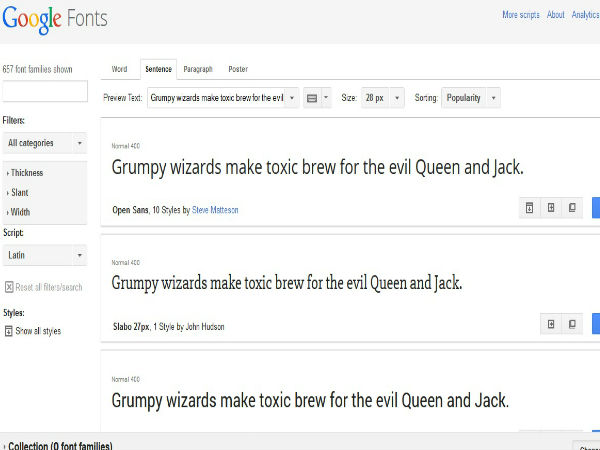Viewport: 600px width, 450px height.
Task: Expand the Collection bar at the bottom
Action: pos(58,445)
